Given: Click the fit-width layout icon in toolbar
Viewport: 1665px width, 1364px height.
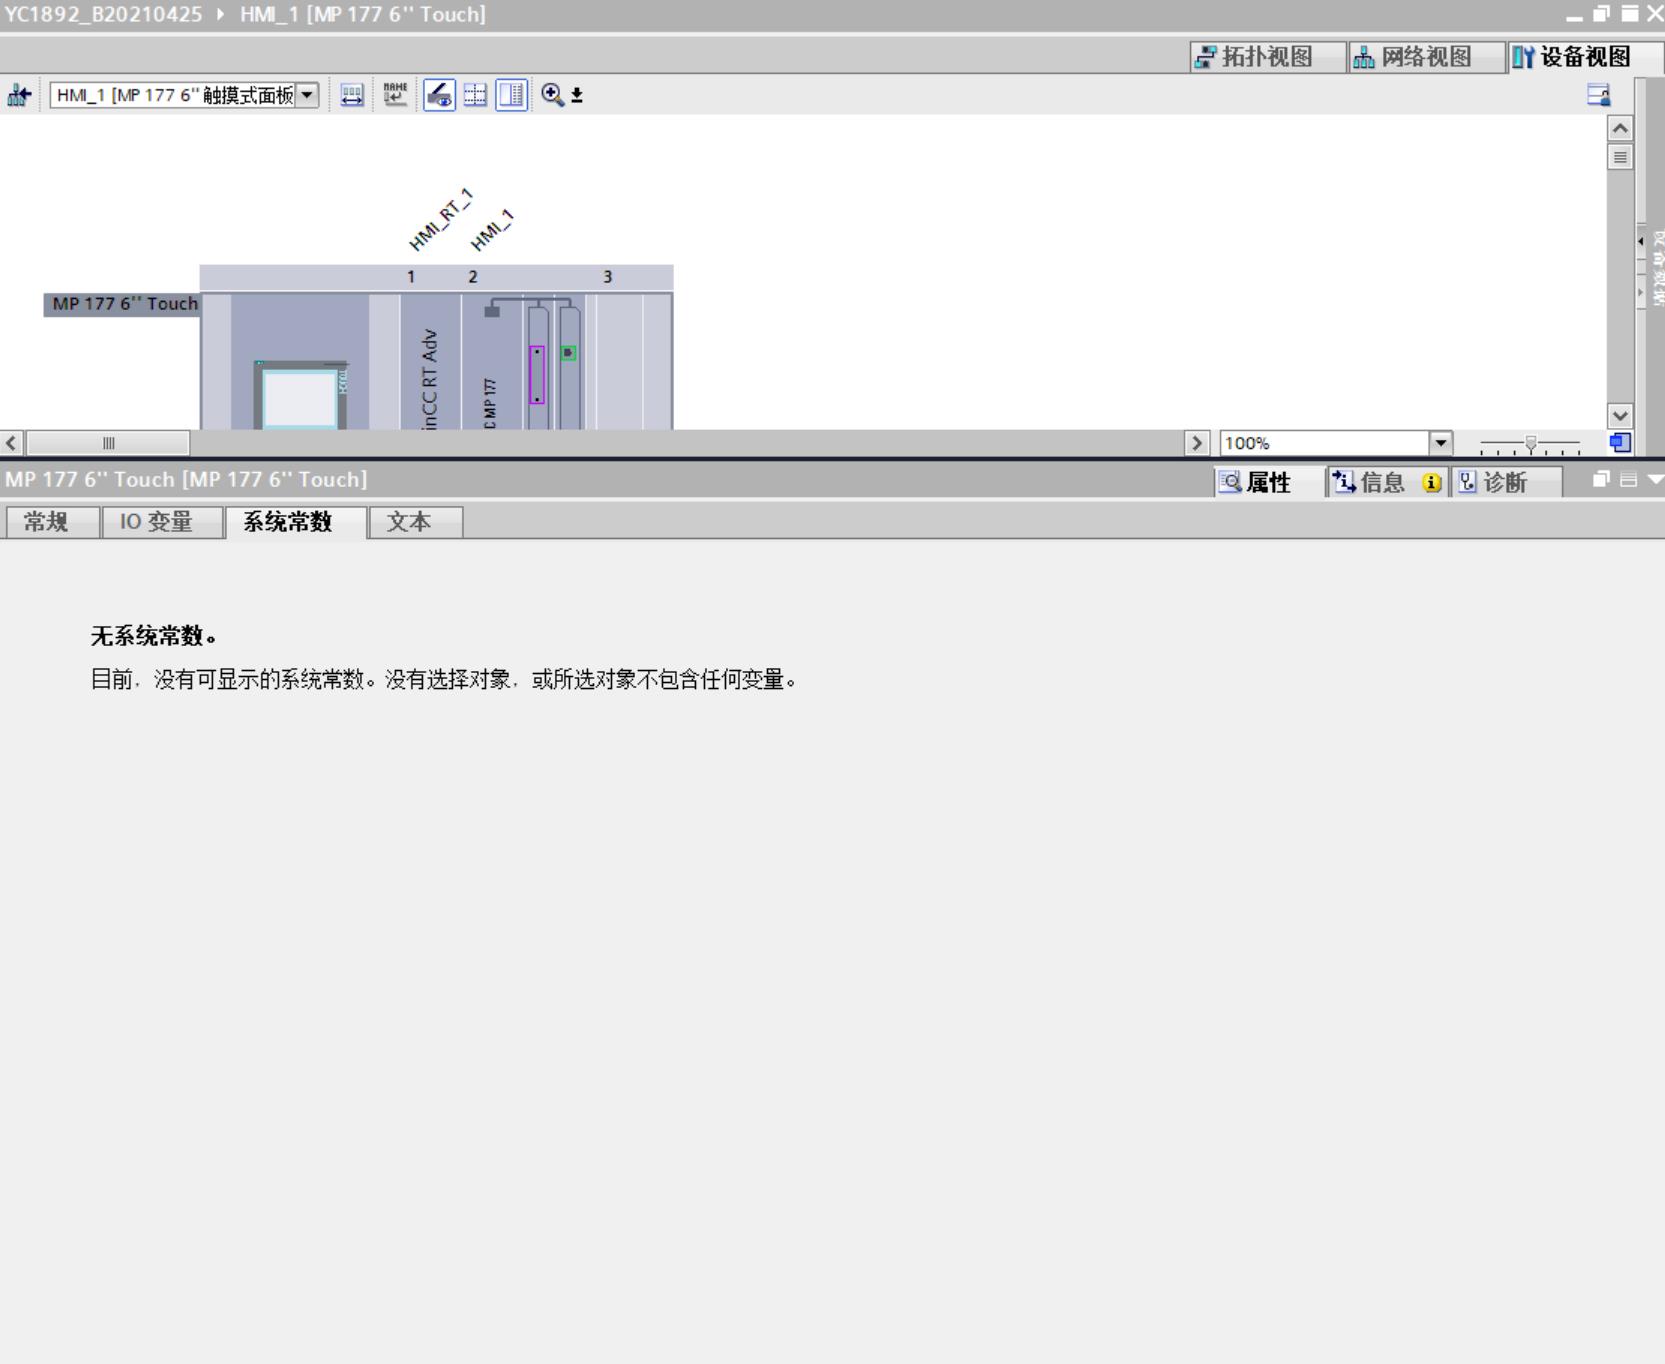Looking at the screenshot, I should click(x=352, y=95).
